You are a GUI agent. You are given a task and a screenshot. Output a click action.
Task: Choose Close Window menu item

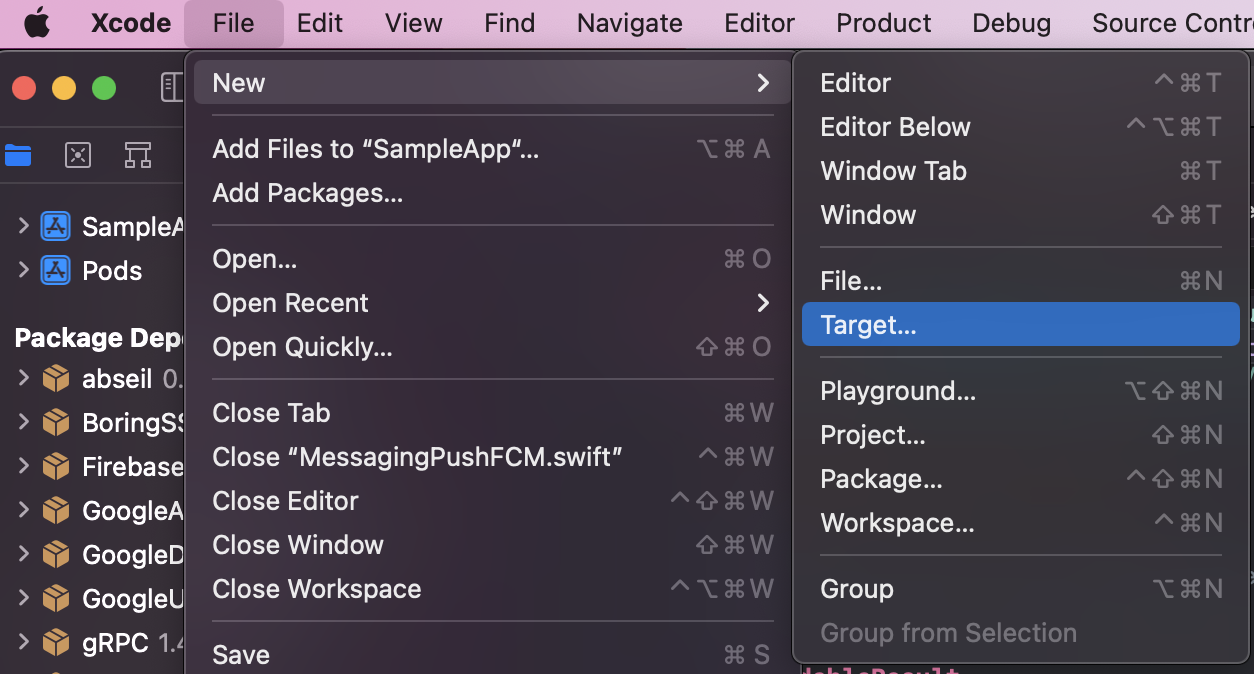coord(489,545)
